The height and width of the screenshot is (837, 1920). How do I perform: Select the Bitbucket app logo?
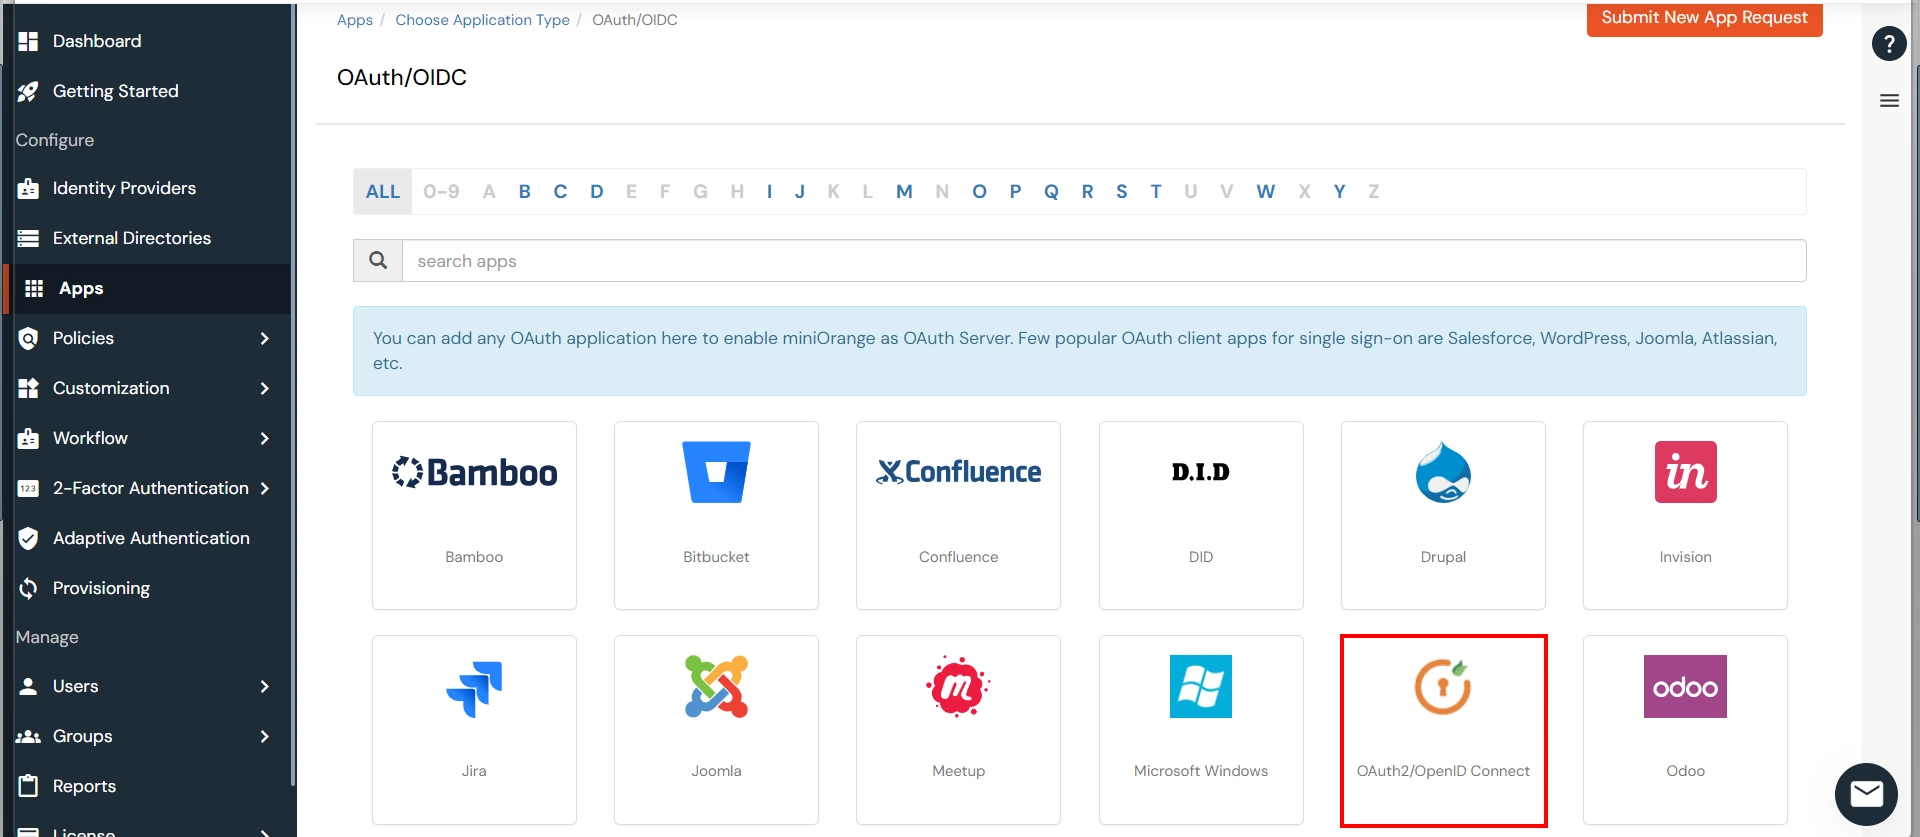click(716, 472)
